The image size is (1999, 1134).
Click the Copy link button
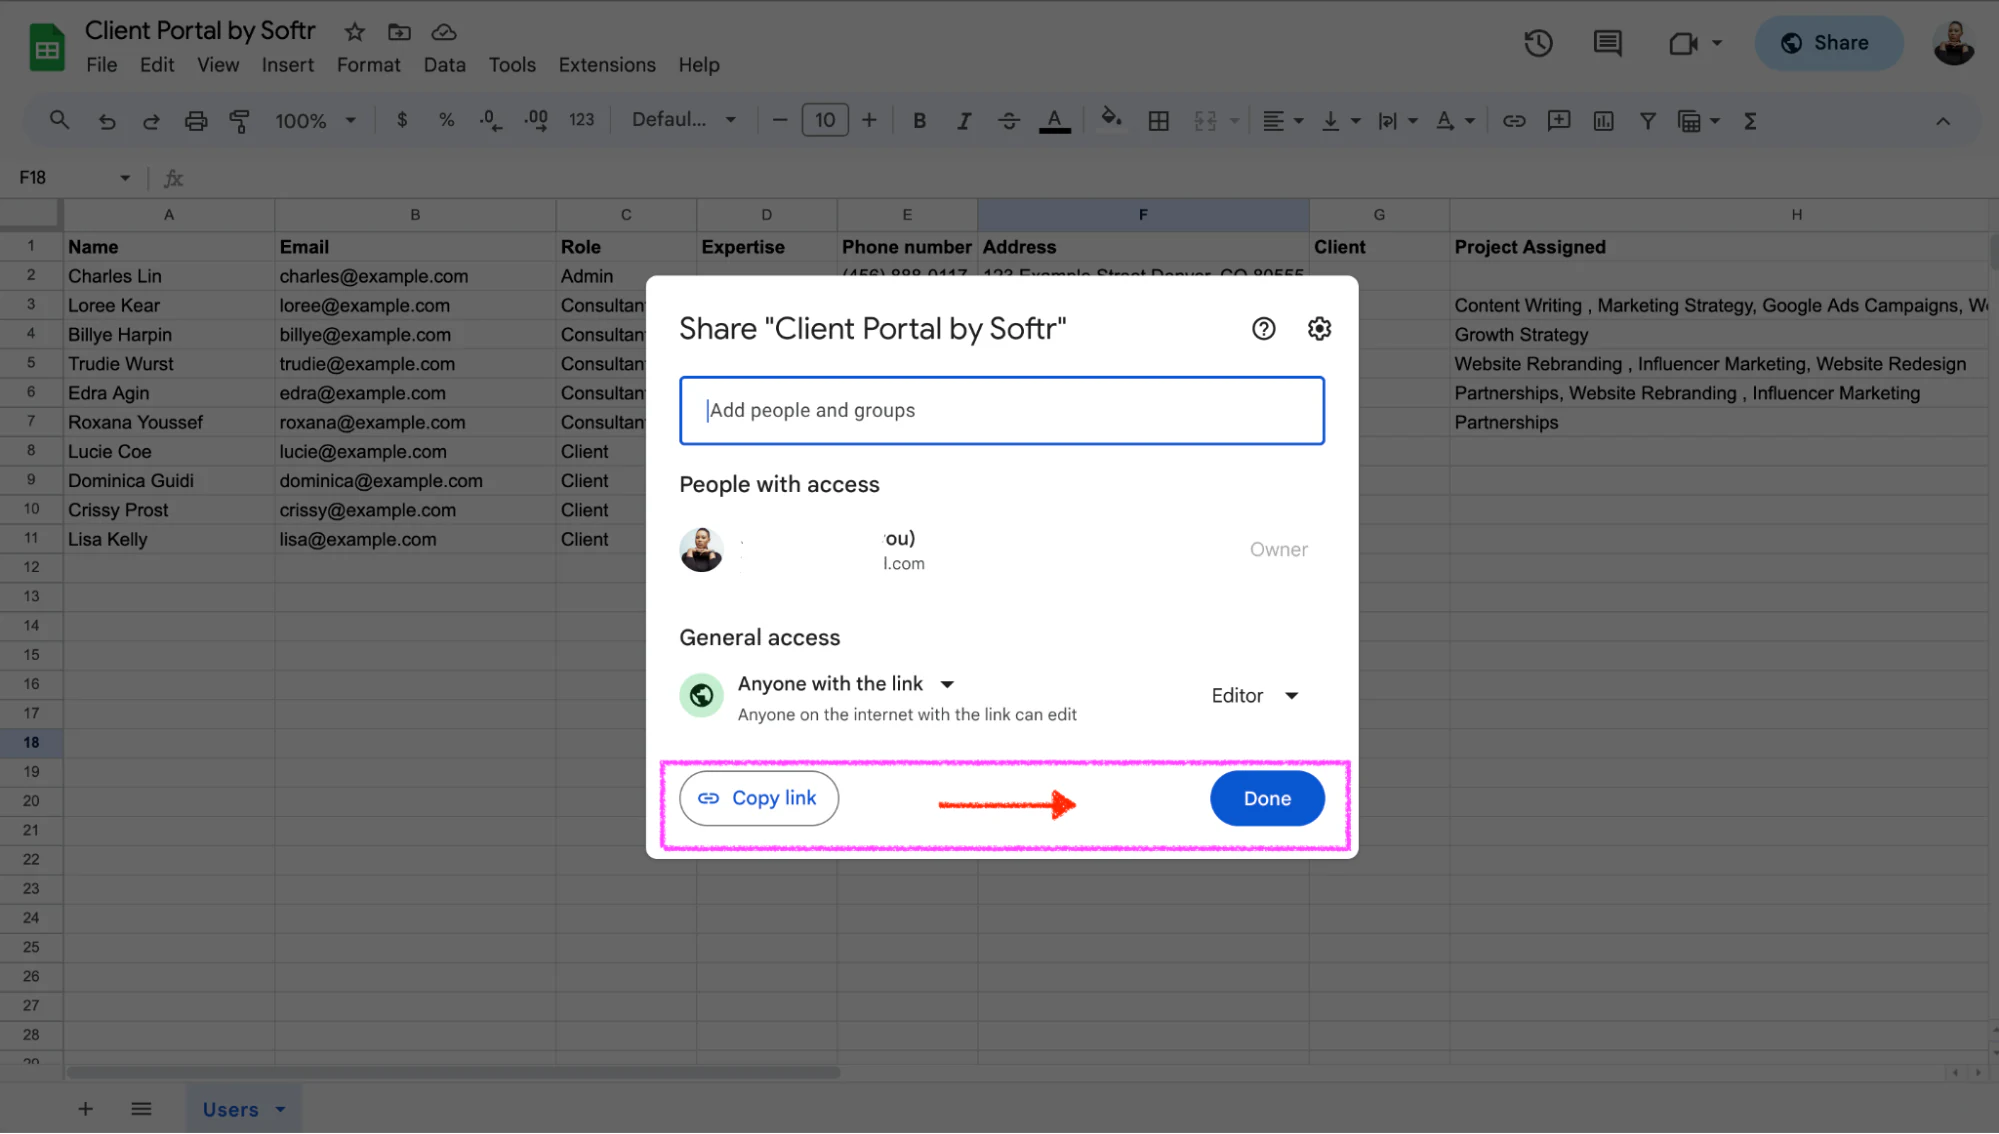tap(758, 798)
